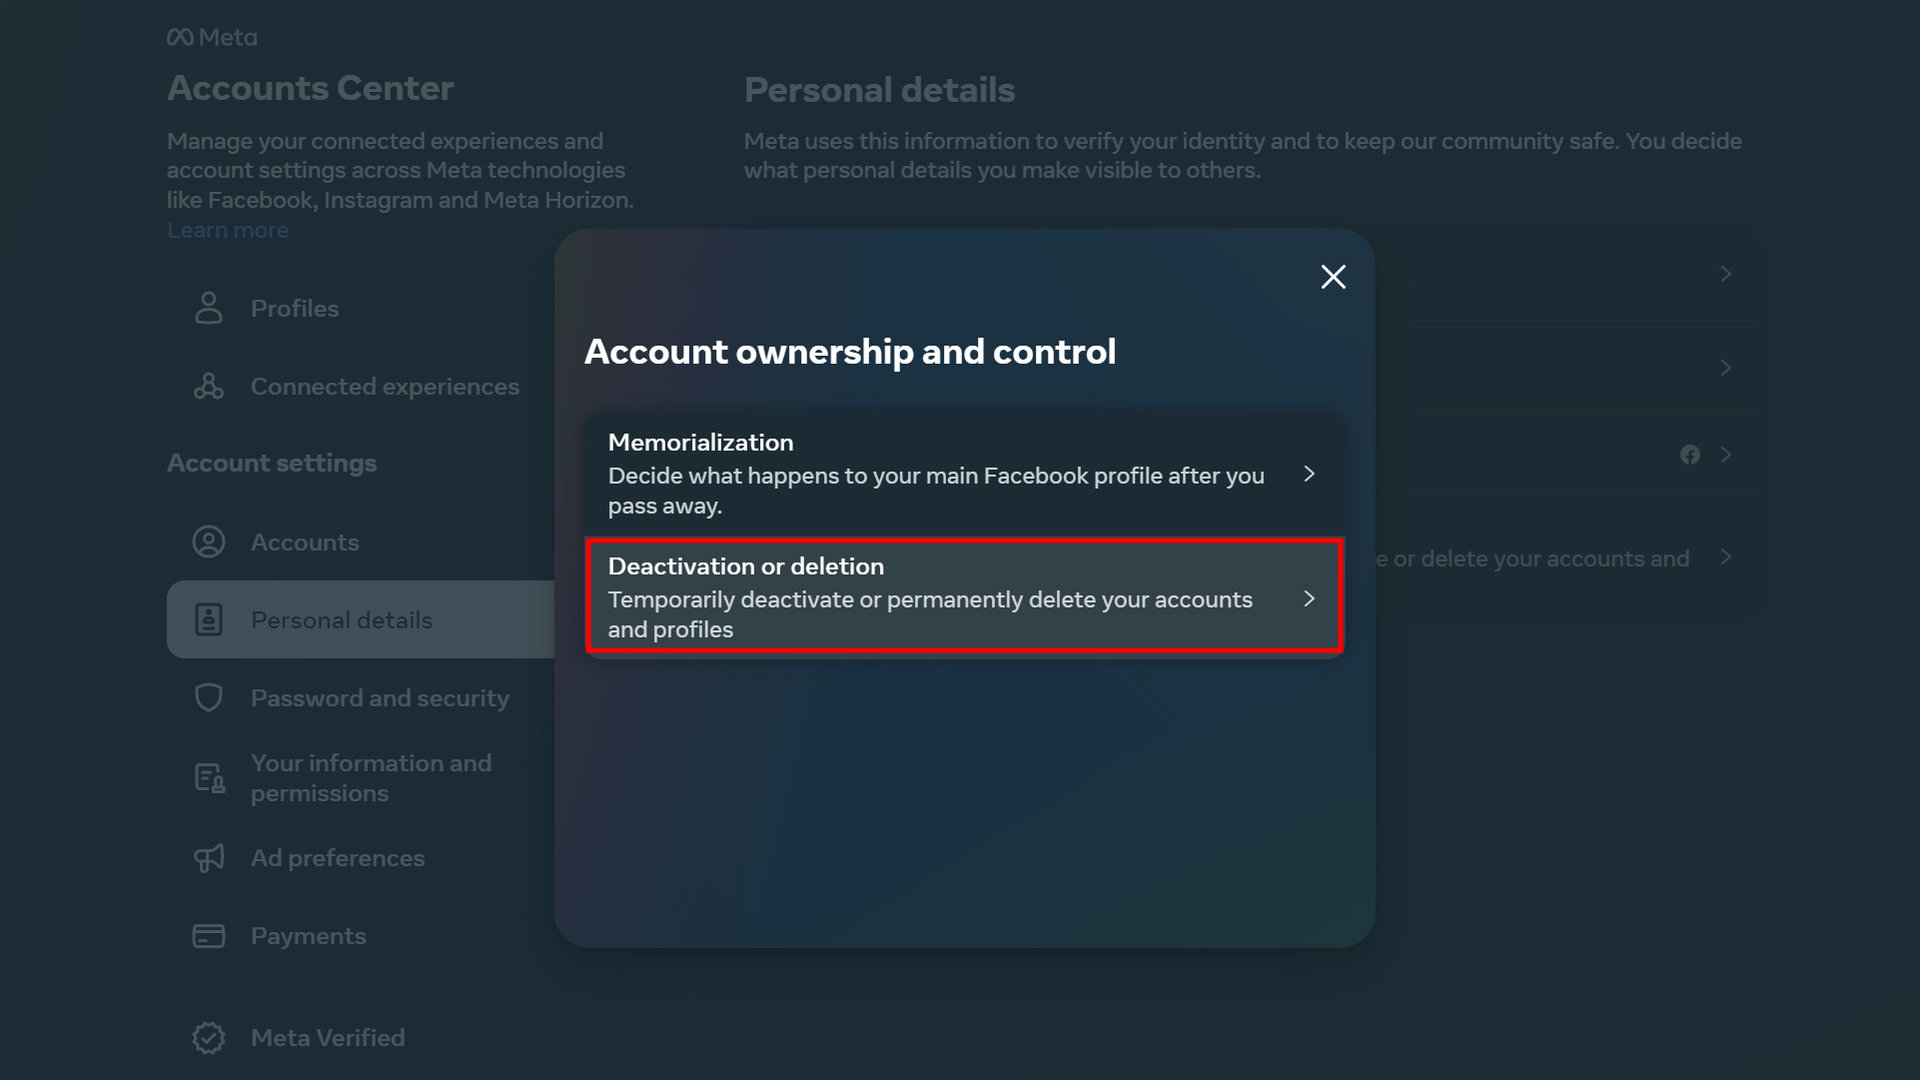Open the Learn more link
1920x1080 pixels.
click(x=228, y=230)
